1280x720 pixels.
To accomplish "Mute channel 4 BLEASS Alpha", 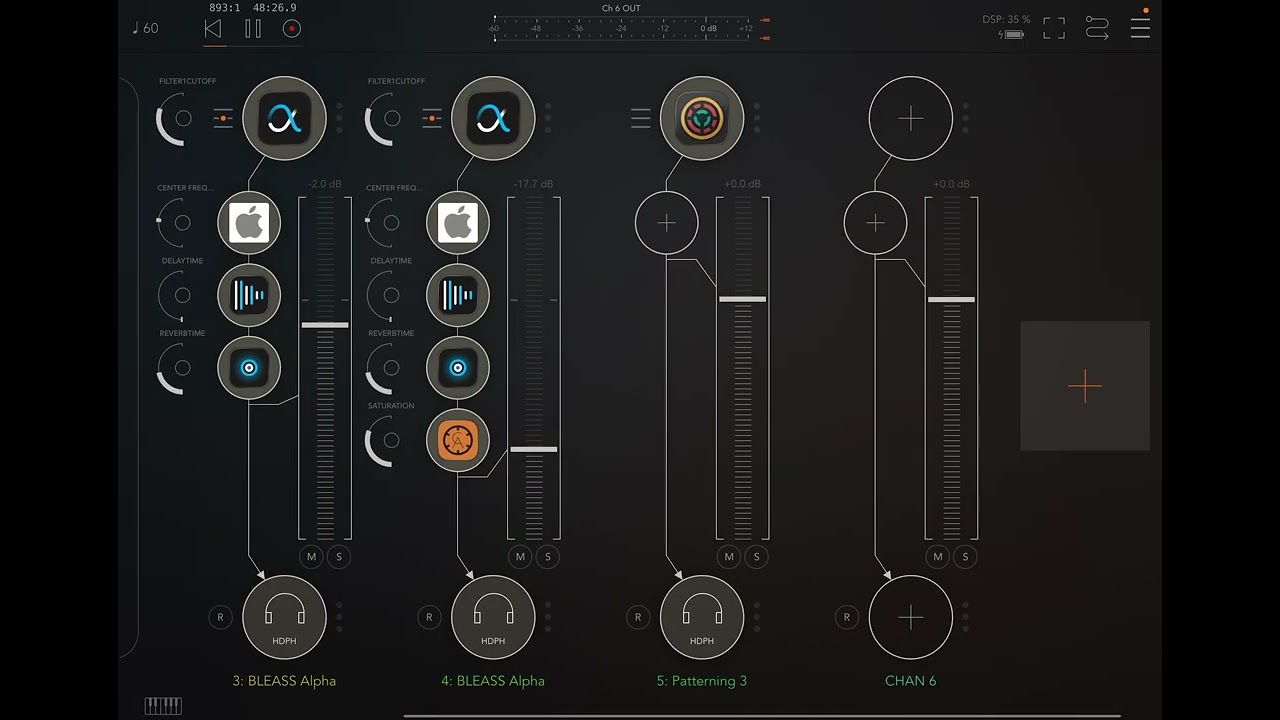I will pos(520,557).
